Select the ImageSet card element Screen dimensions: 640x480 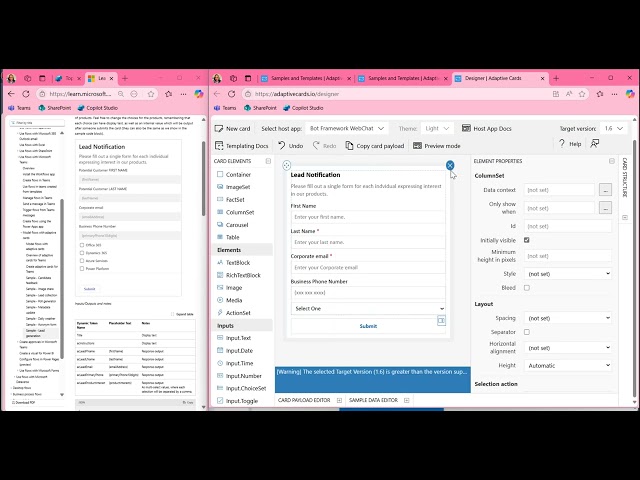tap(233, 187)
